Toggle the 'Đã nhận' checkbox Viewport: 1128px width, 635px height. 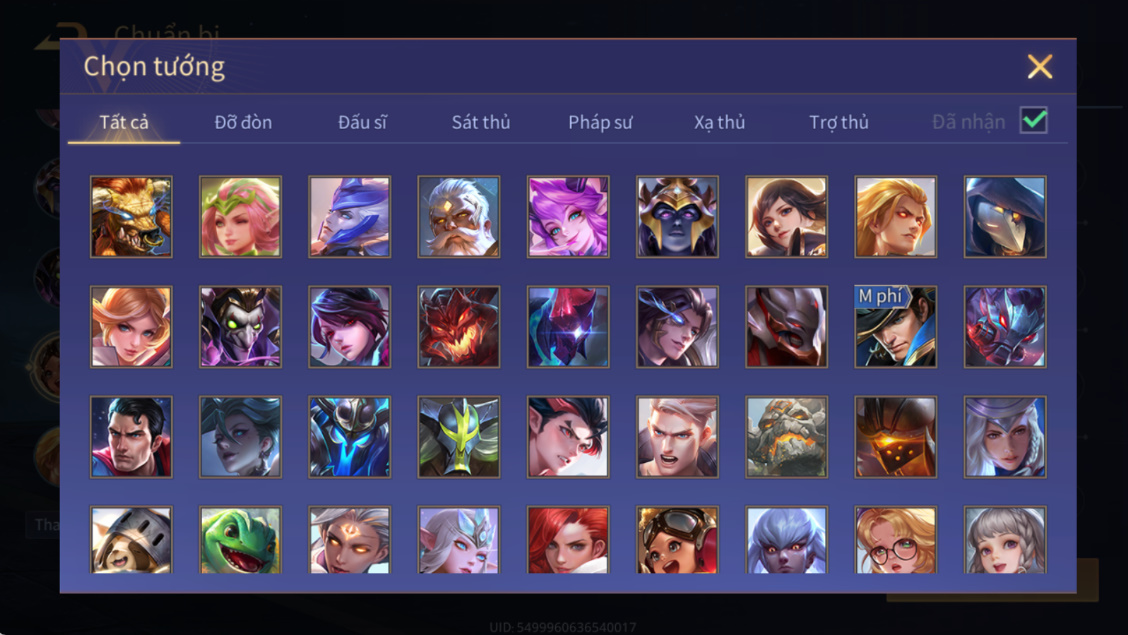(x=1034, y=120)
